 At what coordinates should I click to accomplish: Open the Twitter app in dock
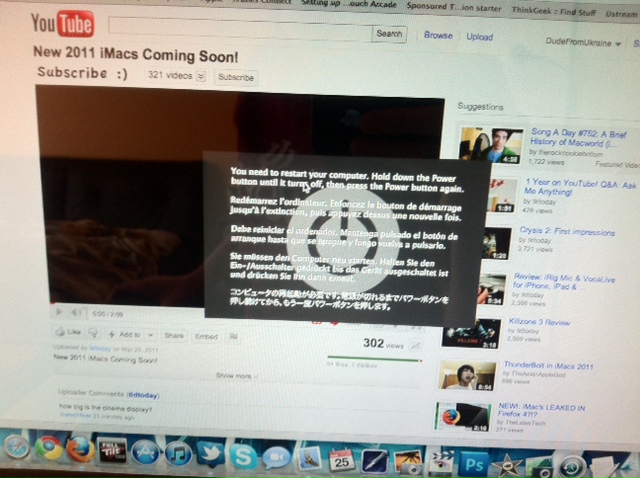pos(210,454)
